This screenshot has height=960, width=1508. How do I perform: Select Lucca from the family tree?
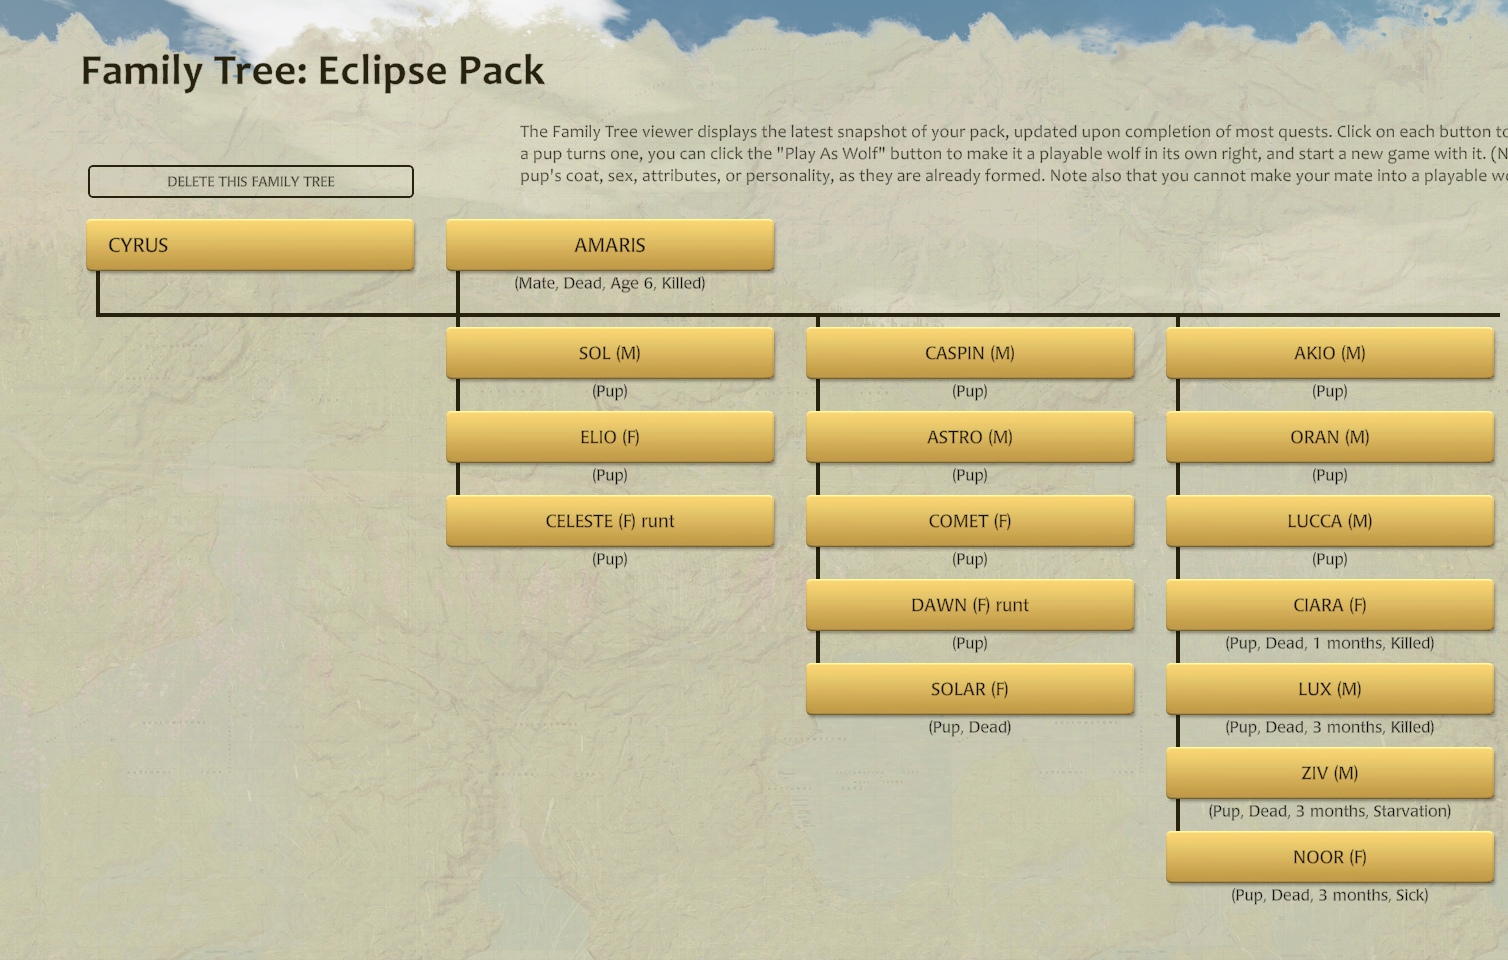point(1329,520)
